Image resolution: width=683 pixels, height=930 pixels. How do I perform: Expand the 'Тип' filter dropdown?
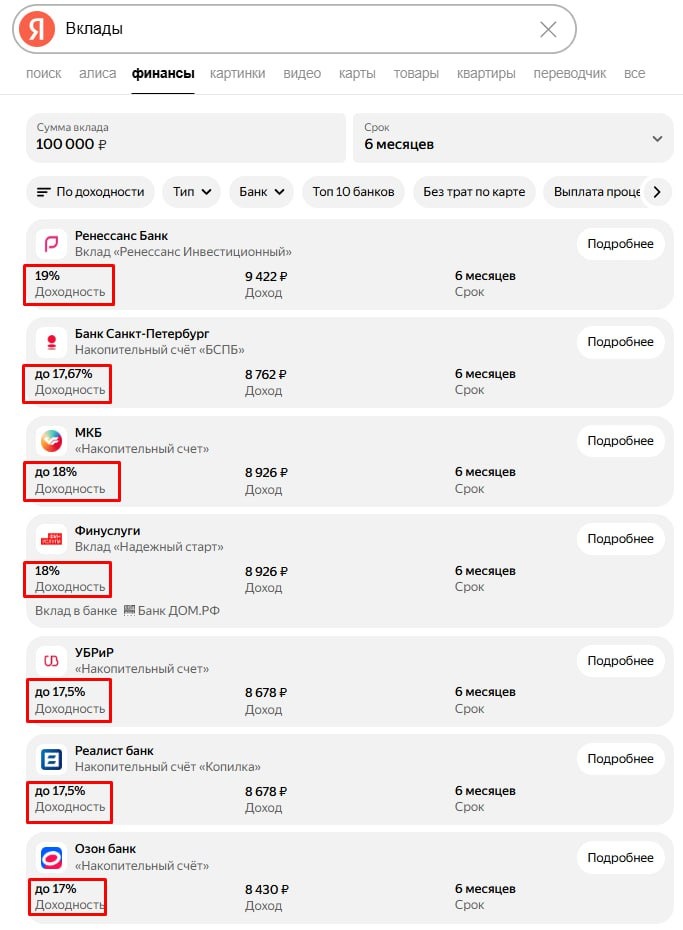(x=192, y=192)
